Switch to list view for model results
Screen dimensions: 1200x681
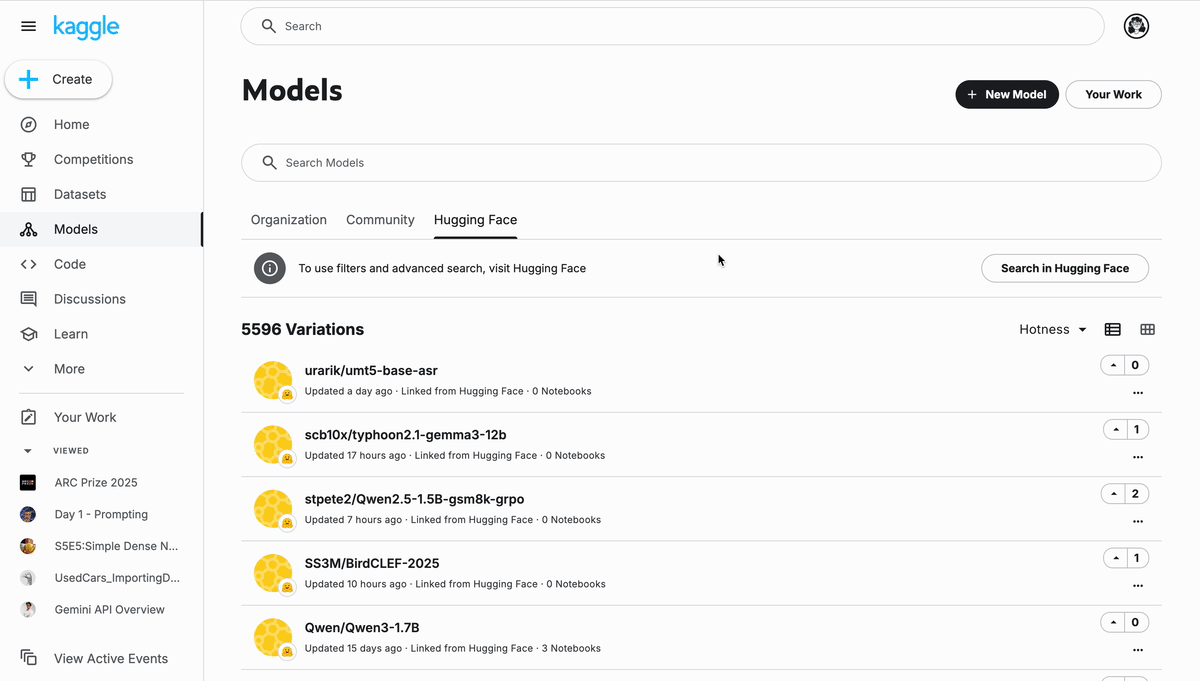(x=1112, y=329)
